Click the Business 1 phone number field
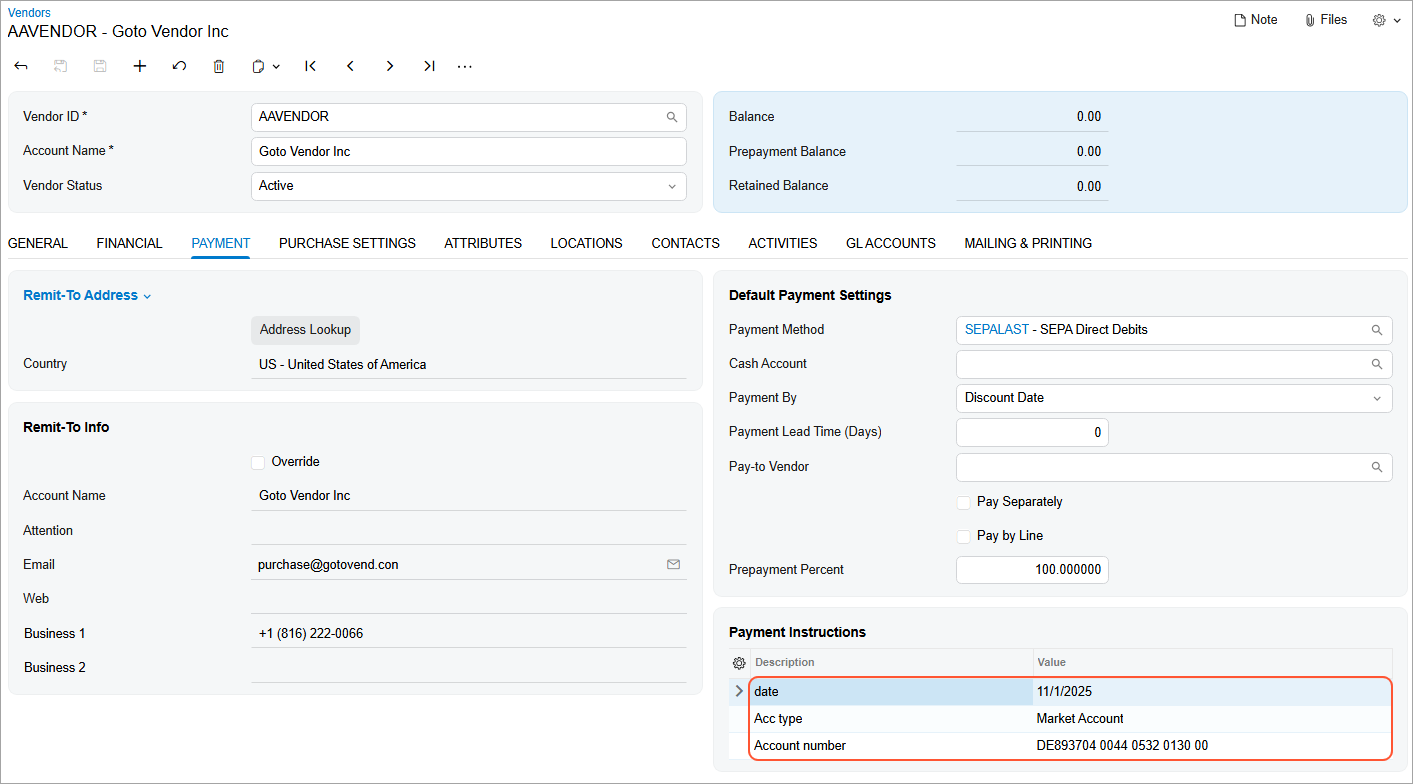This screenshot has width=1413, height=784. click(x=469, y=634)
